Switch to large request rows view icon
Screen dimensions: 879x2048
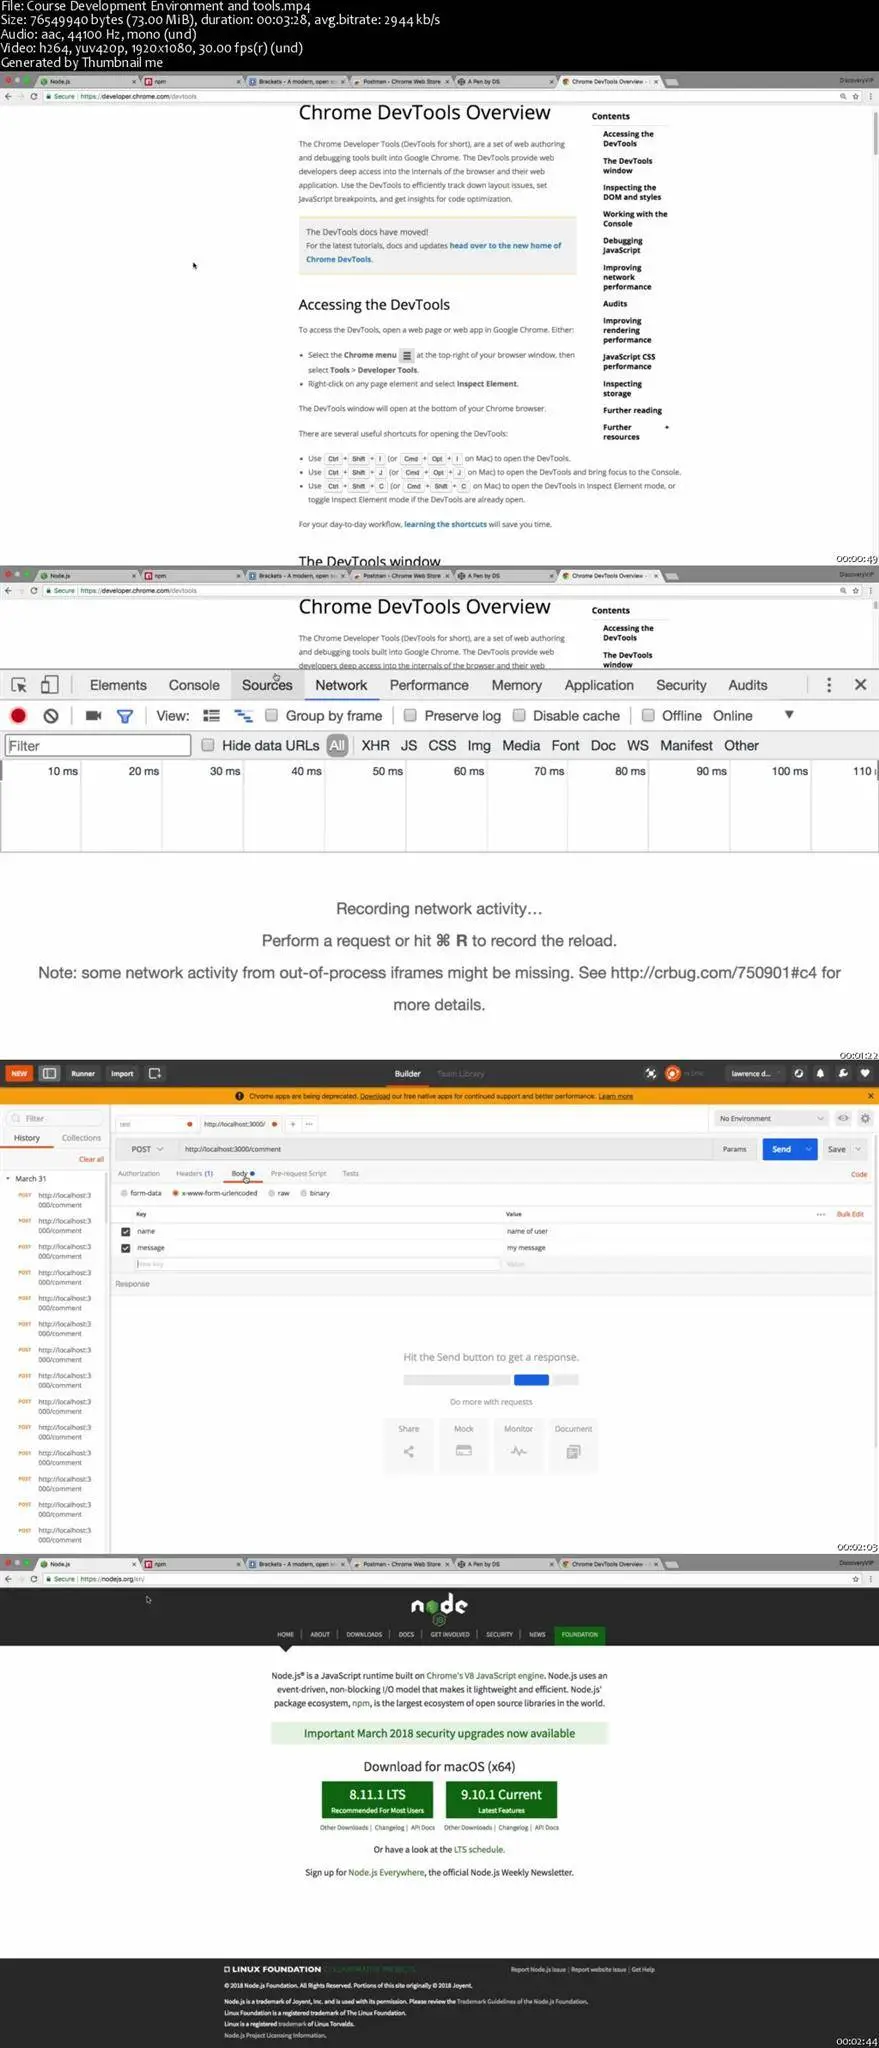[x=211, y=716]
